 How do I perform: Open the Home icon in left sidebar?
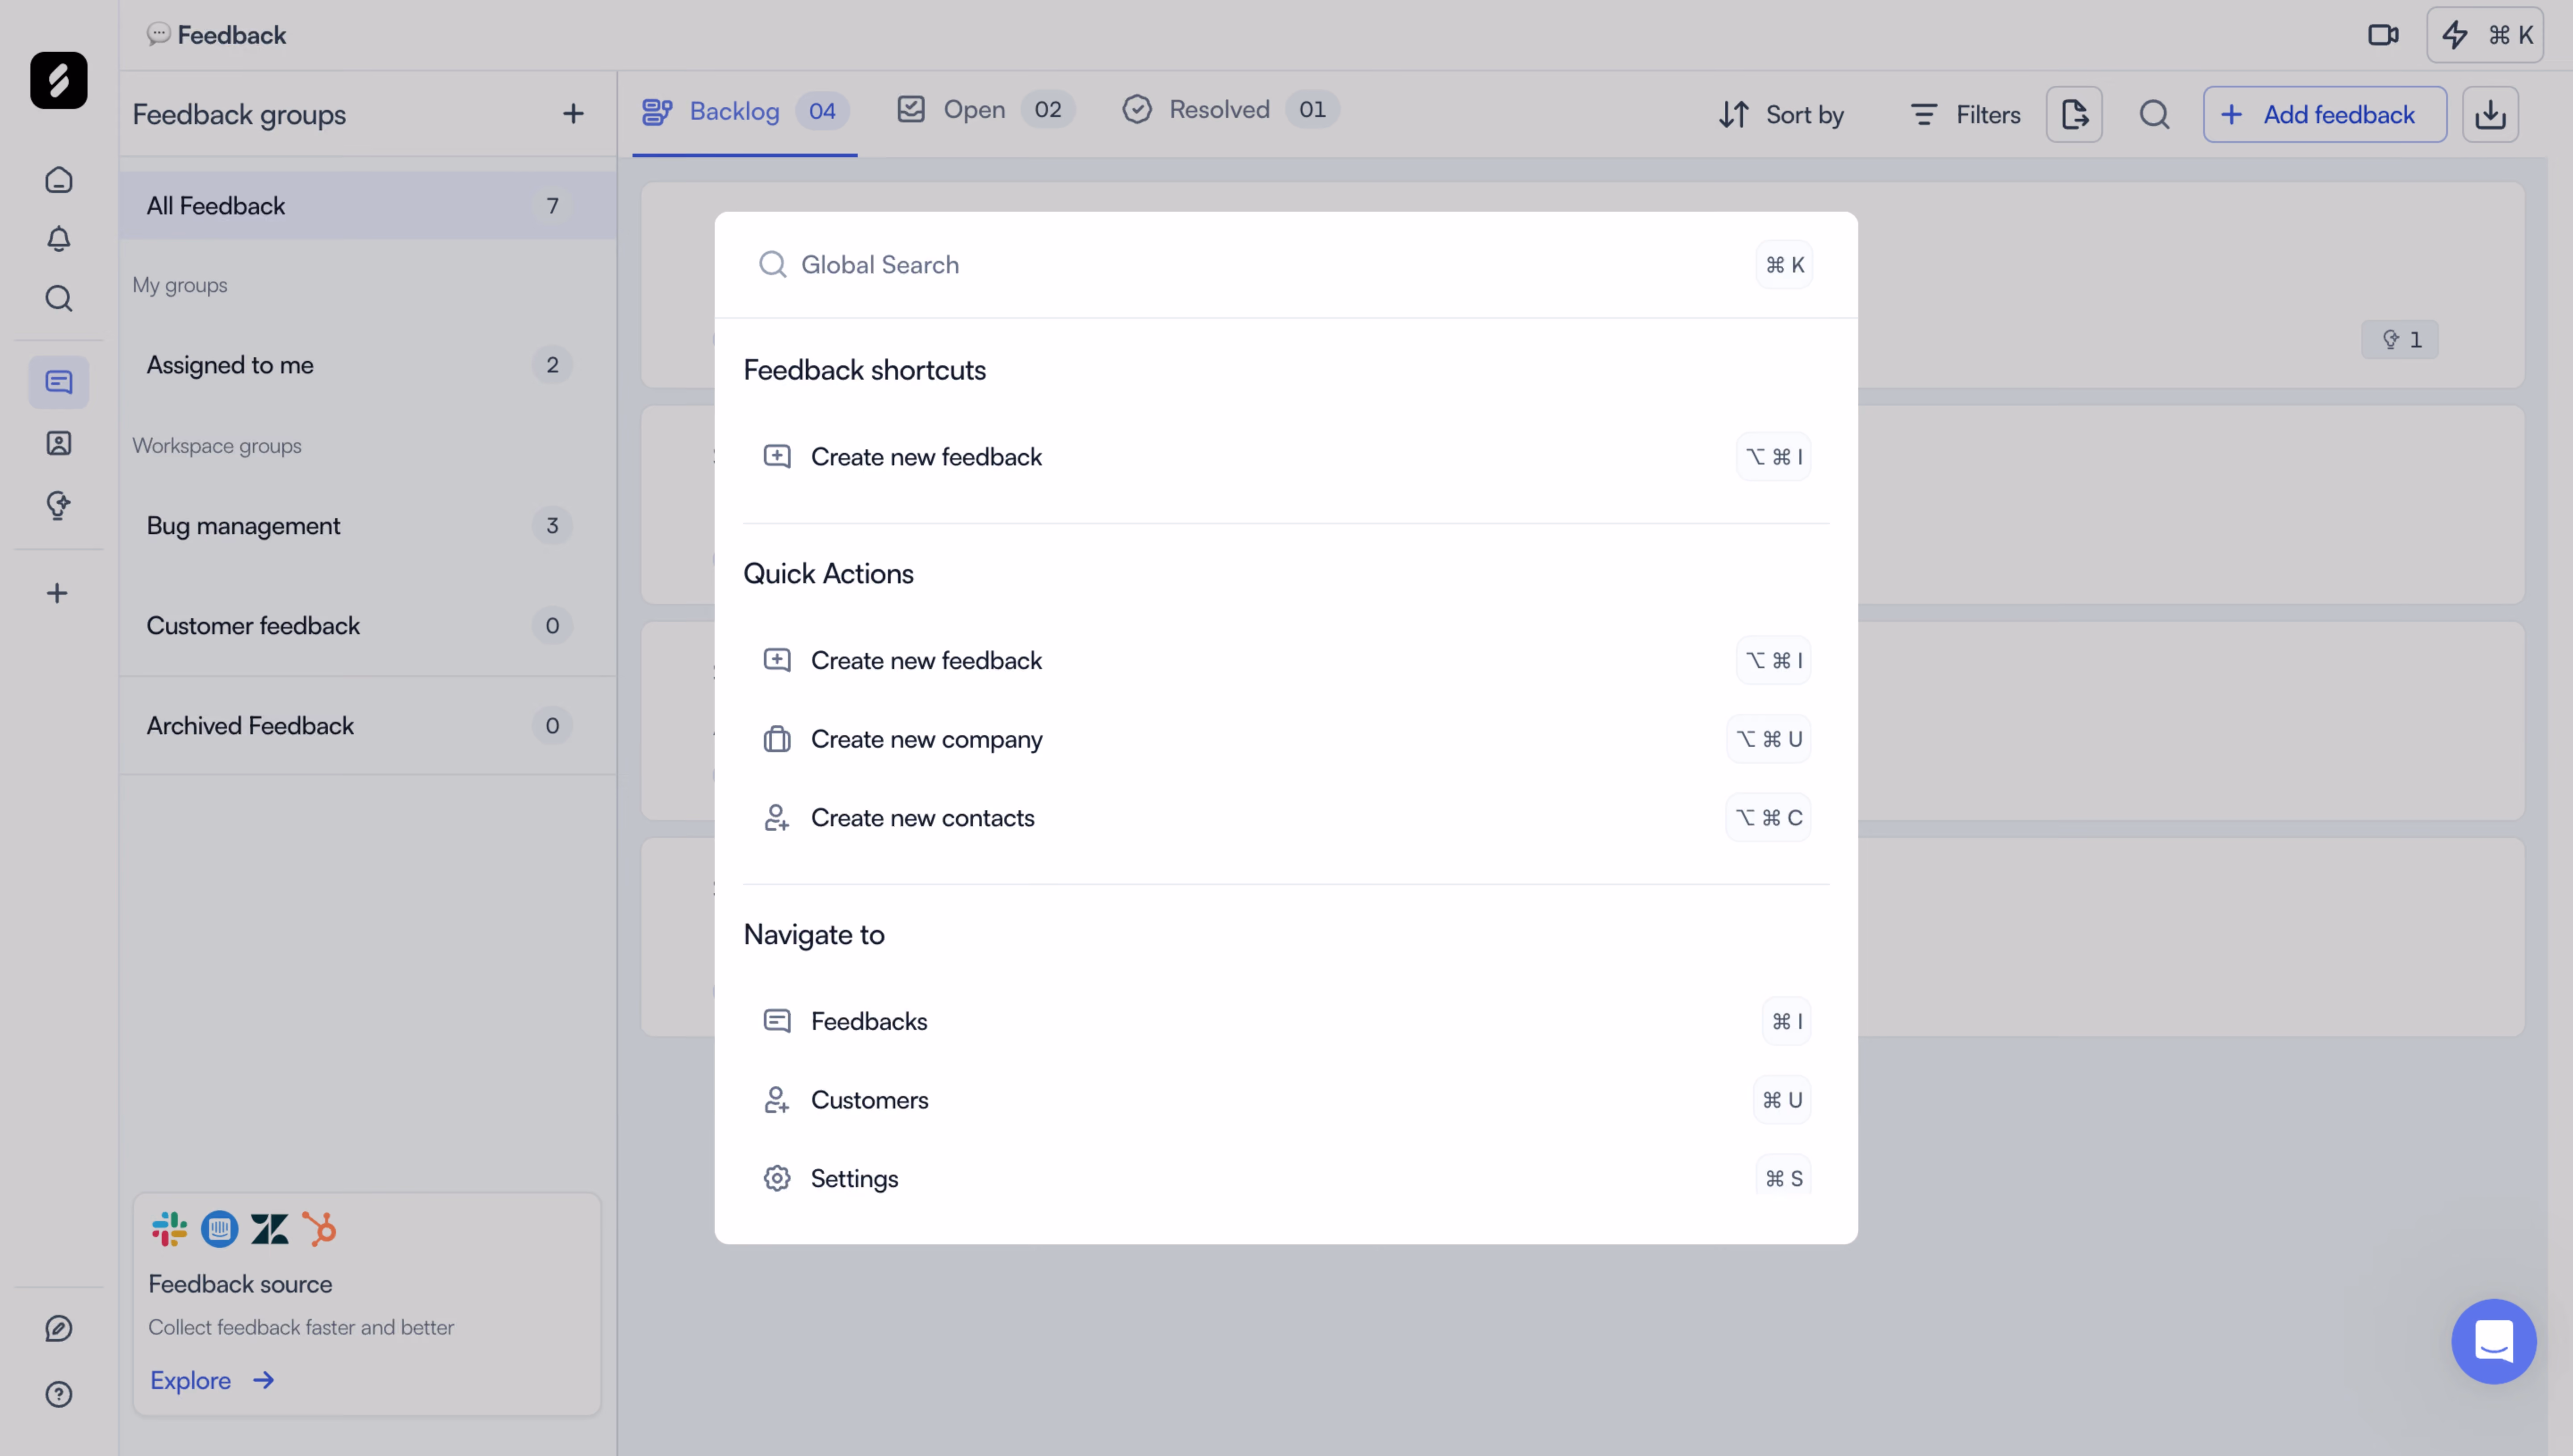(59, 180)
